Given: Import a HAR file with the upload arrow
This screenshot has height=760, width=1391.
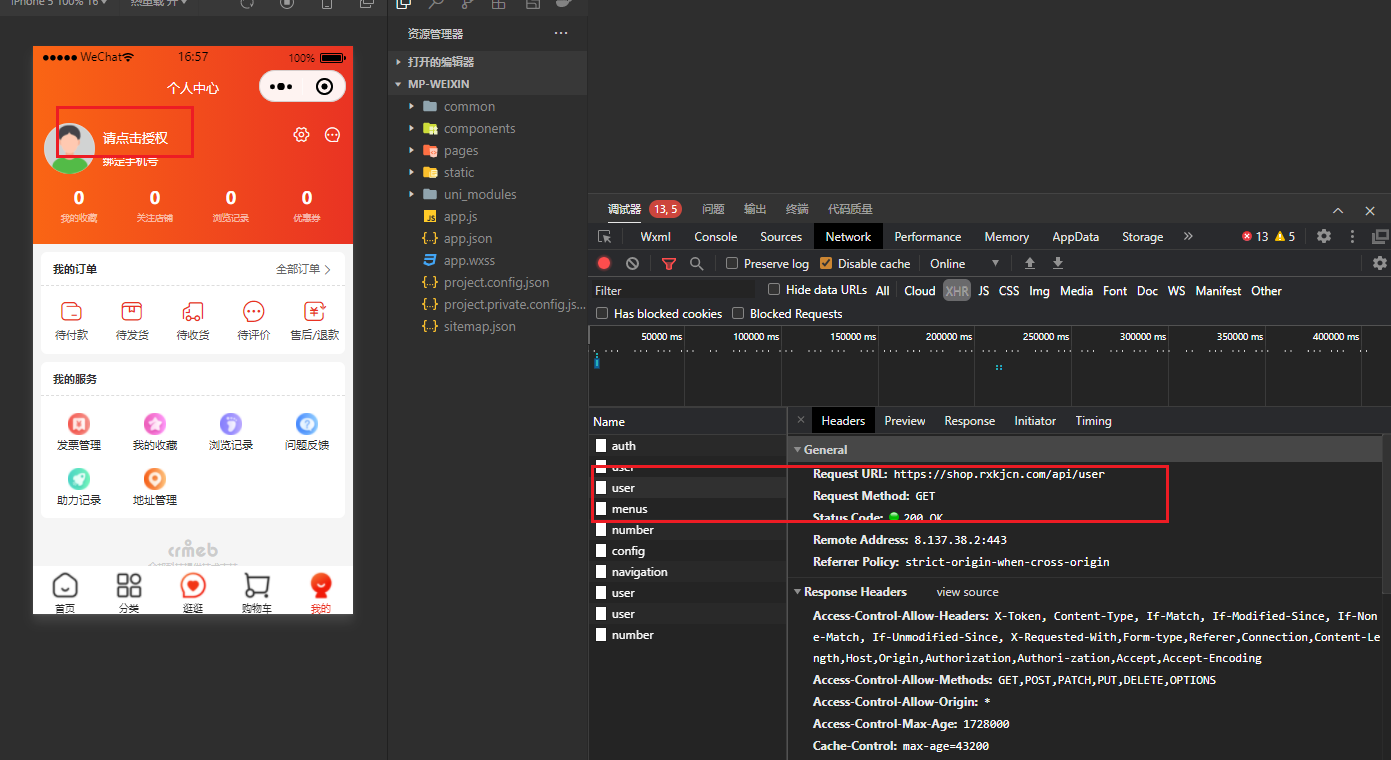Looking at the screenshot, I should [x=1029, y=263].
